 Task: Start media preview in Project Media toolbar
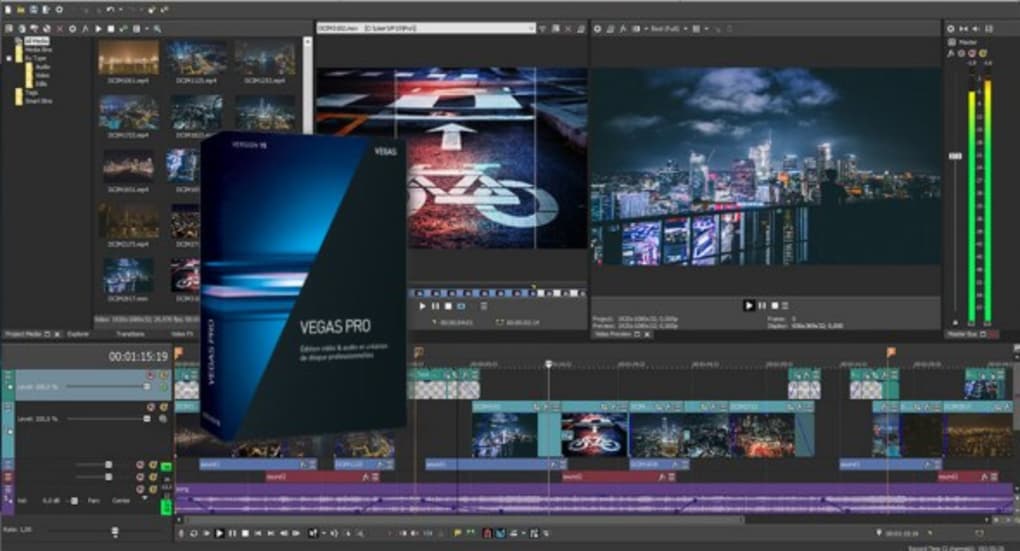click(98, 29)
